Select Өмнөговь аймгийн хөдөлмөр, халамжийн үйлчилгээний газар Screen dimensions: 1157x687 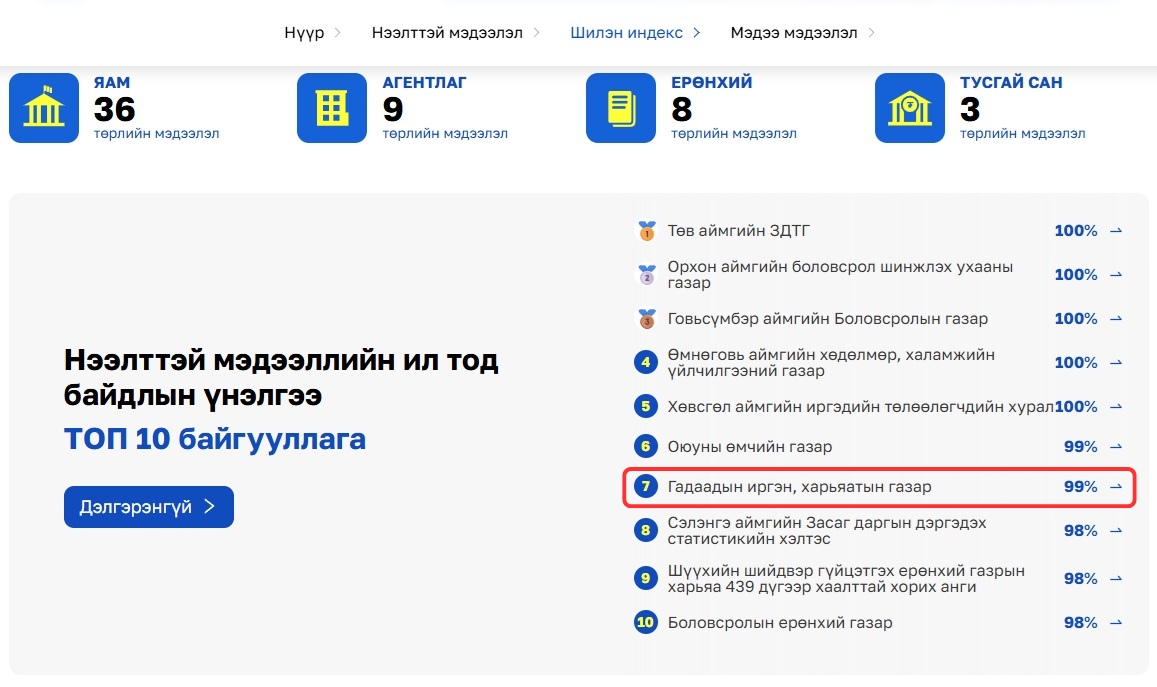click(x=830, y=363)
